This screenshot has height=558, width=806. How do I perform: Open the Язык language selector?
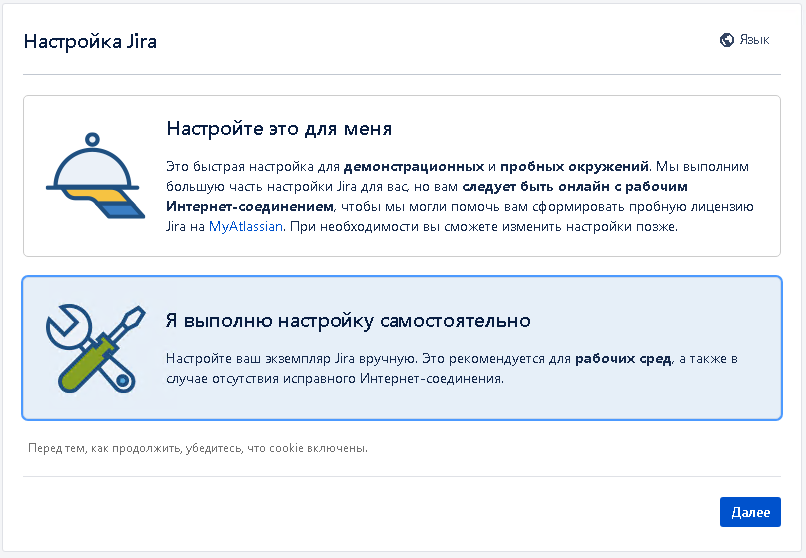pos(745,41)
